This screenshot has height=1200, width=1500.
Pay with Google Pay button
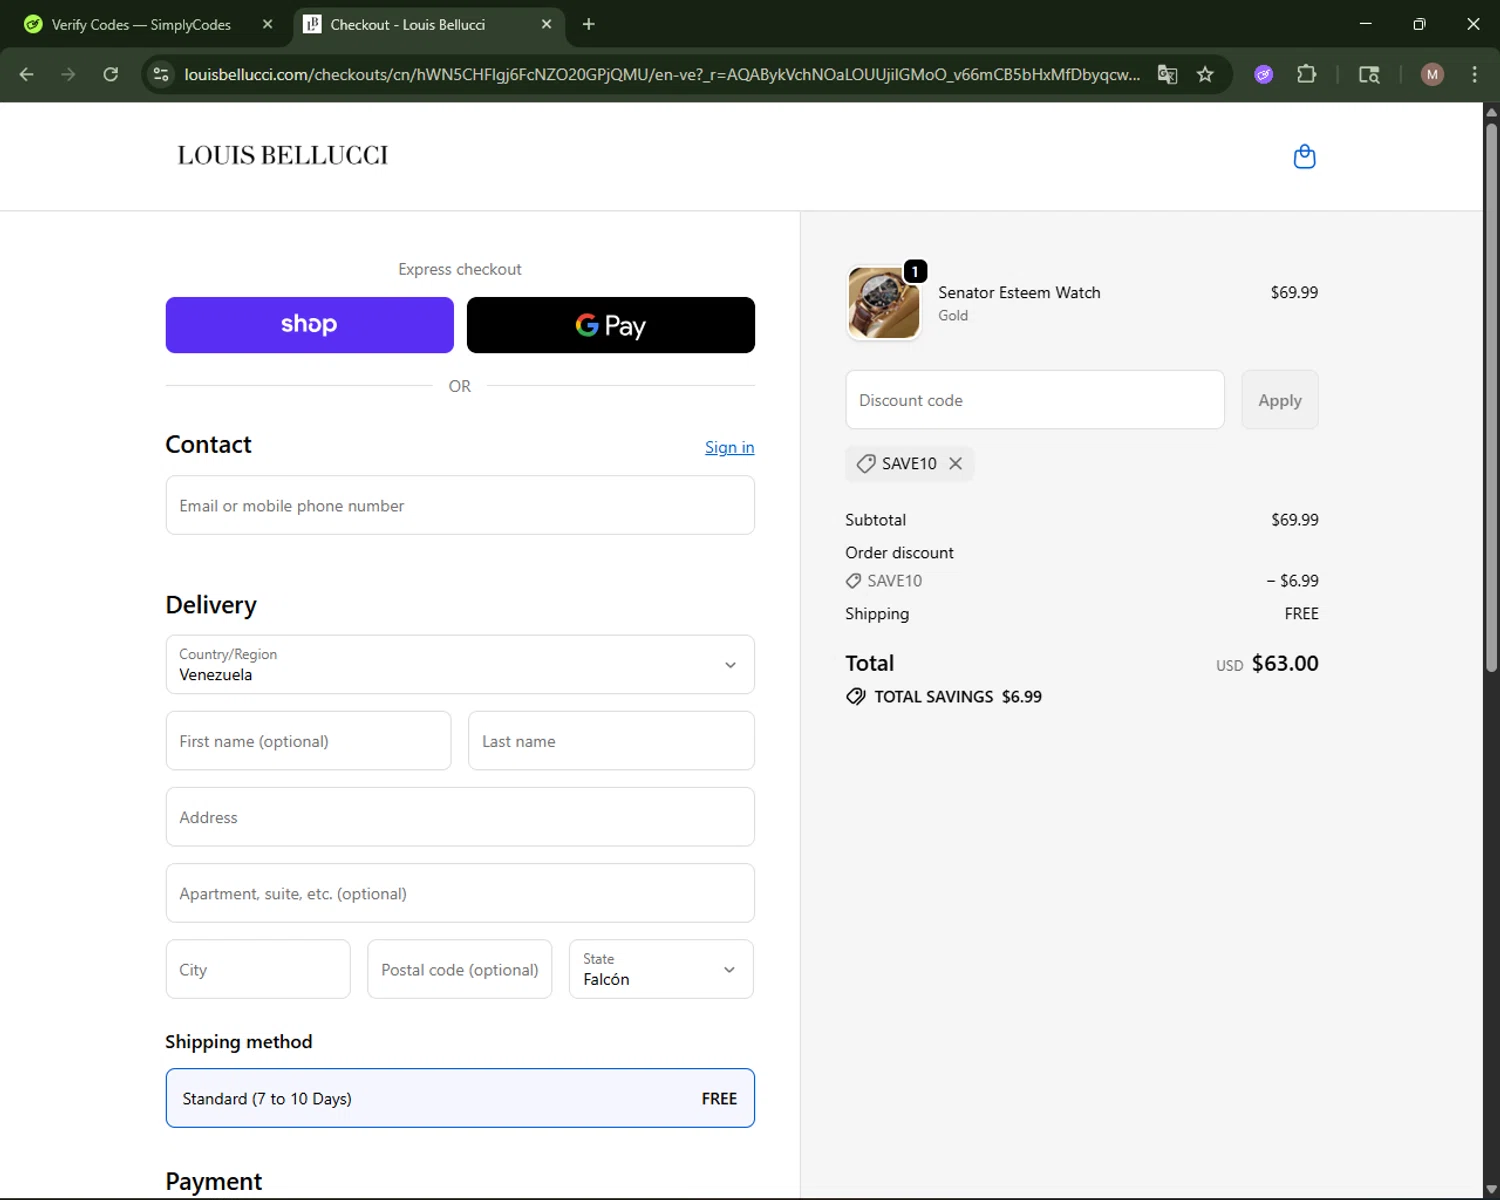[x=611, y=325]
